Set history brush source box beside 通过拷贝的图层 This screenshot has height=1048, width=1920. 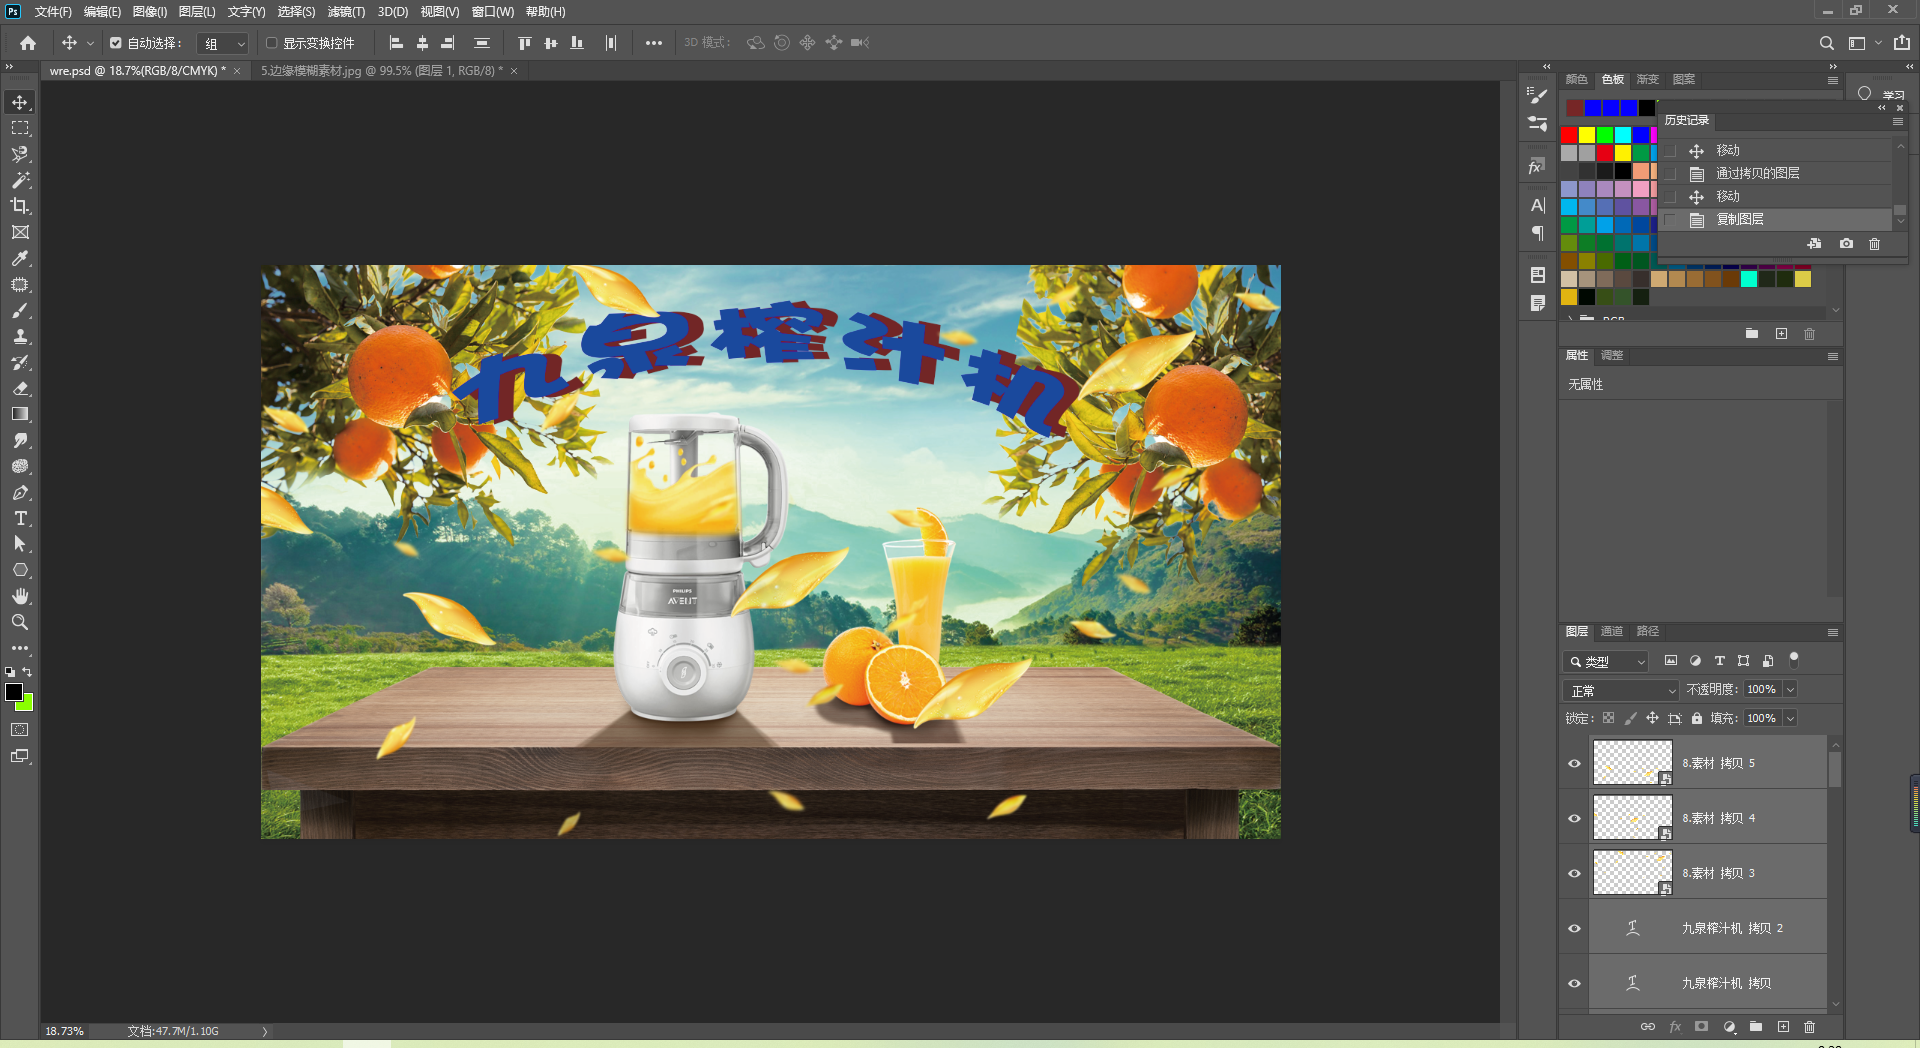tap(1670, 174)
